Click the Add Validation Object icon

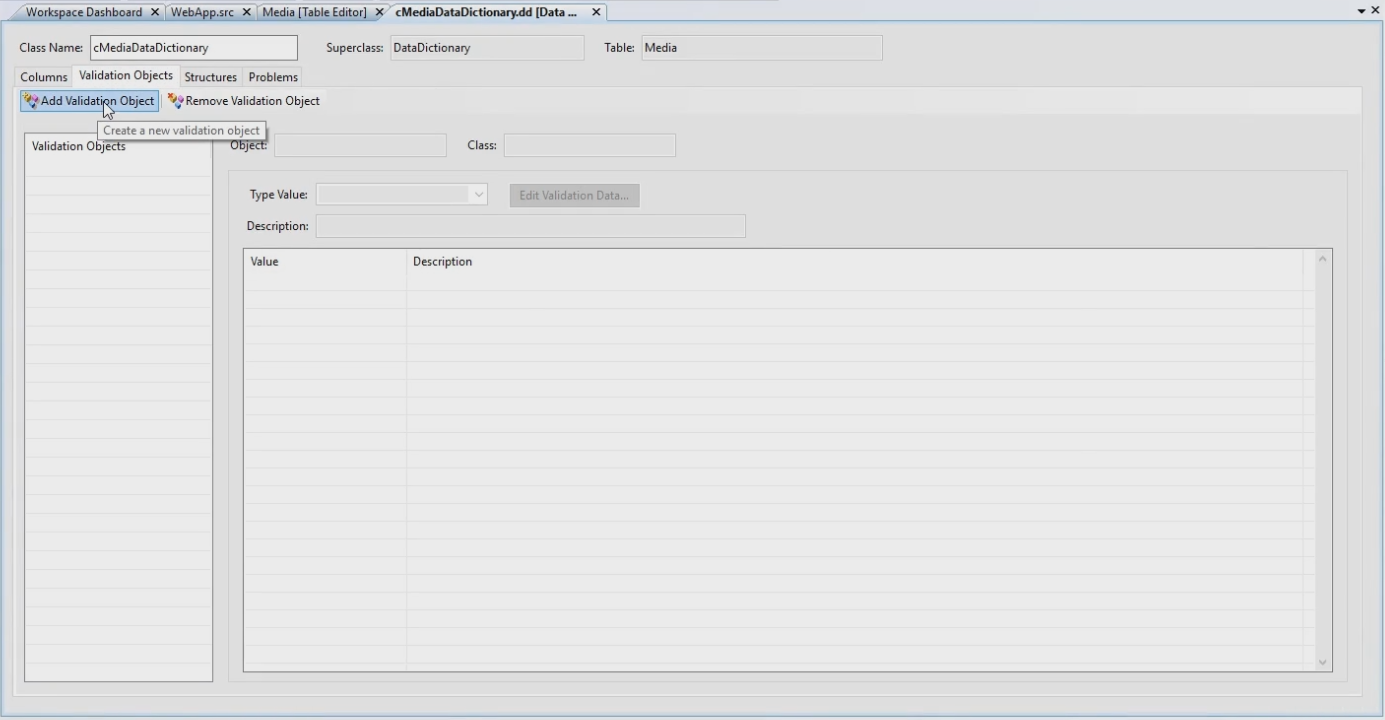[x=31, y=101]
